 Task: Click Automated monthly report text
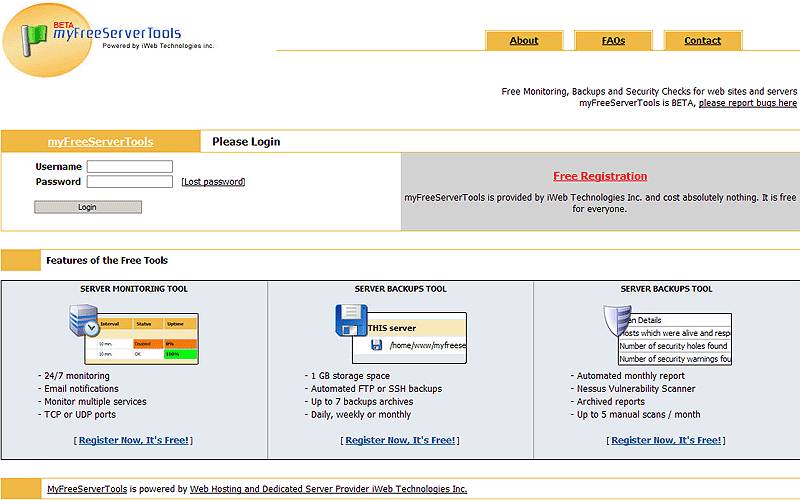(x=631, y=376)
